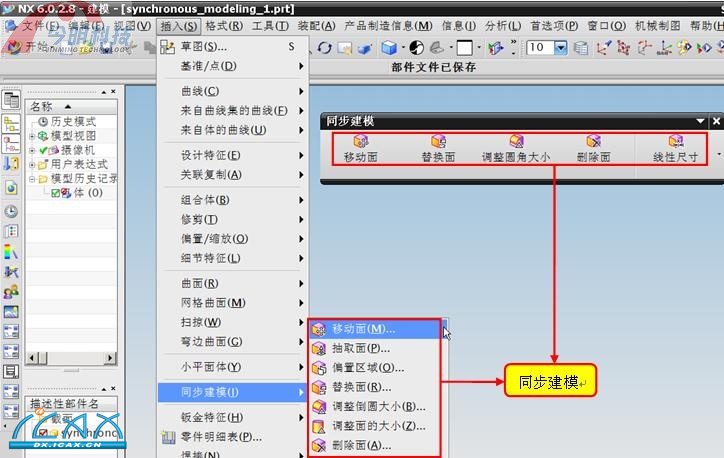Toggle the synchronous part checkbox in lower panel
Screen dimensions: 724x458
[x=43, y=433]
